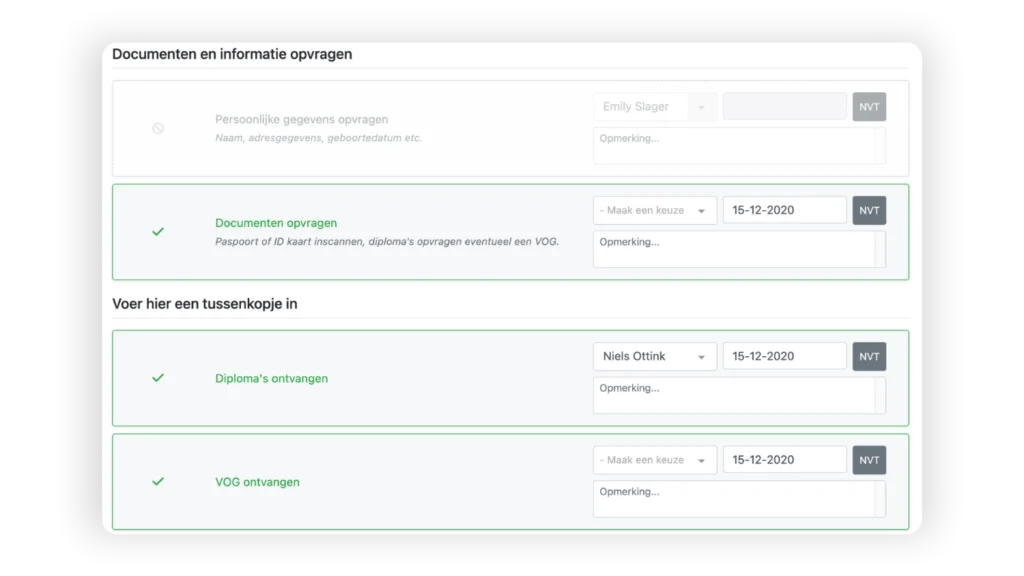
Task: Click the date field for VOG ontvangen
Action: click(x=784, y=460)
